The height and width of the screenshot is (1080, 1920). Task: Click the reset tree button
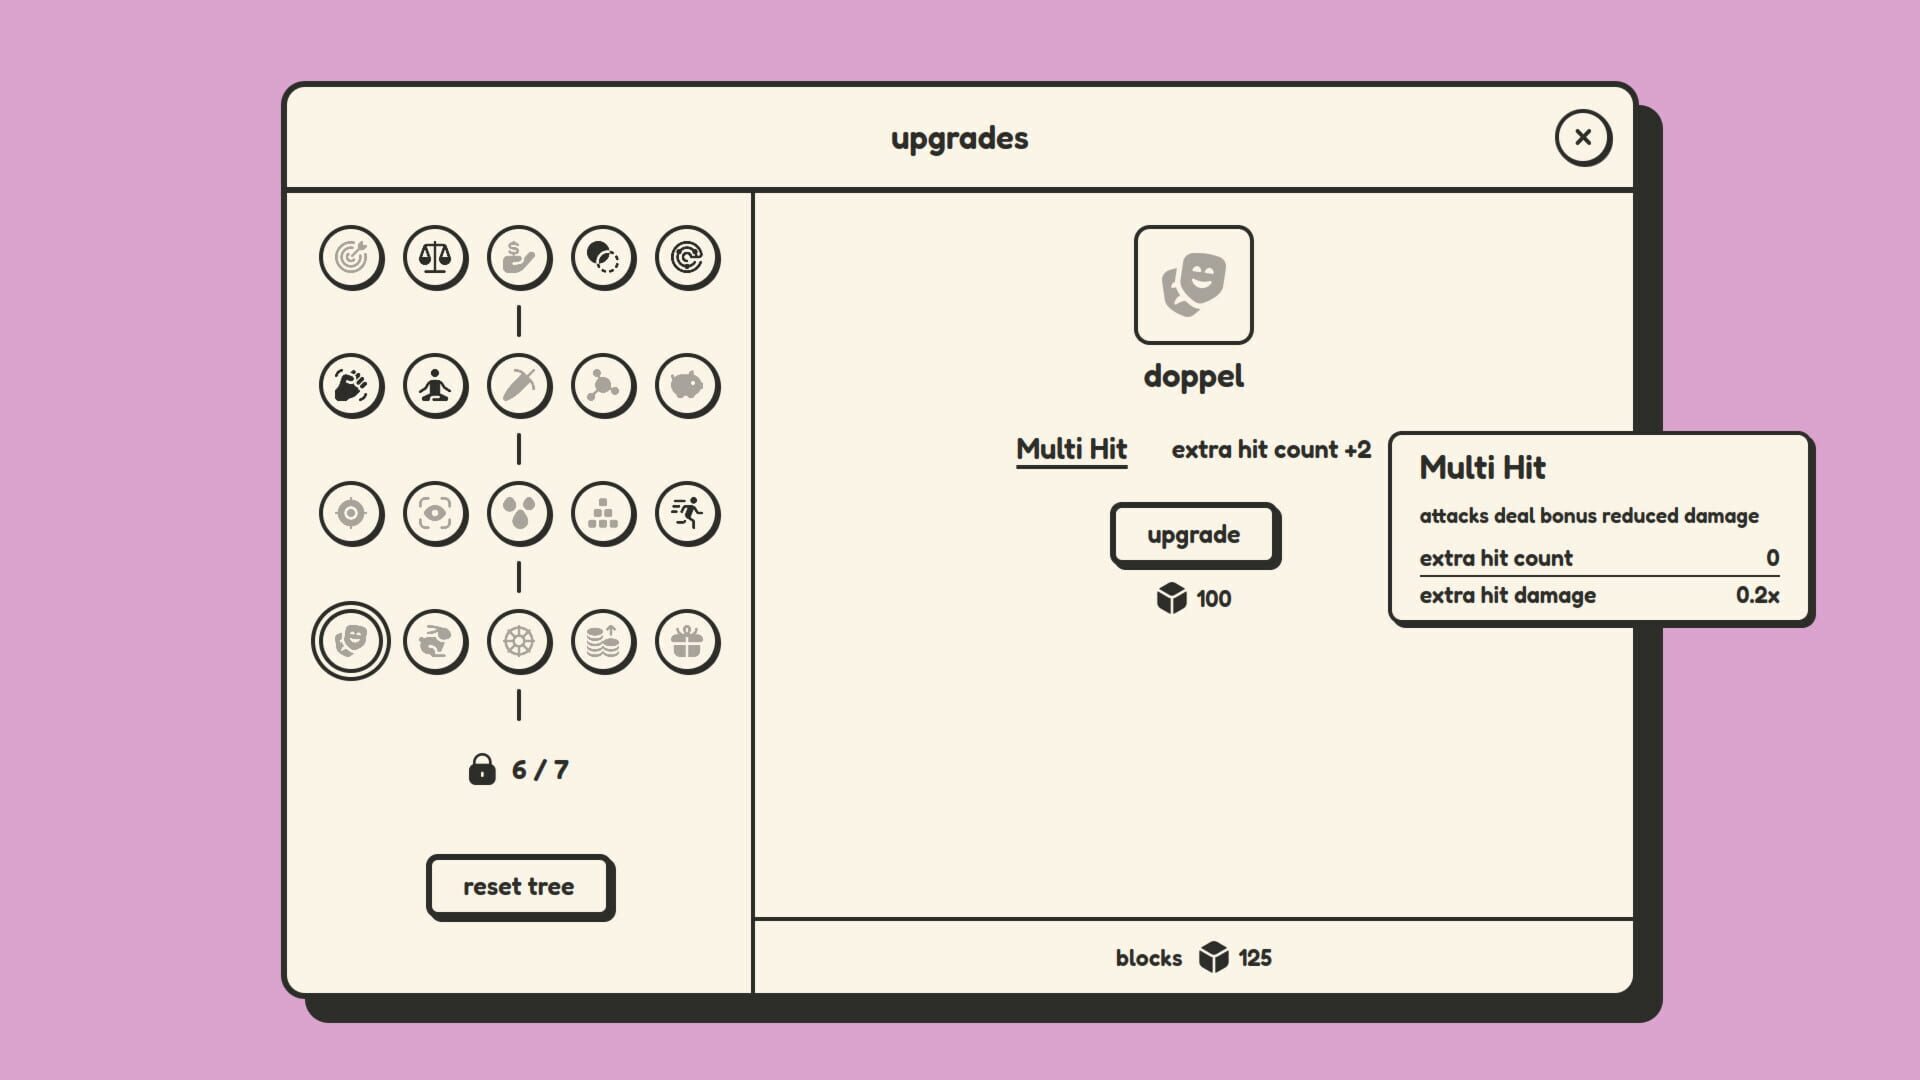point(519,886)
